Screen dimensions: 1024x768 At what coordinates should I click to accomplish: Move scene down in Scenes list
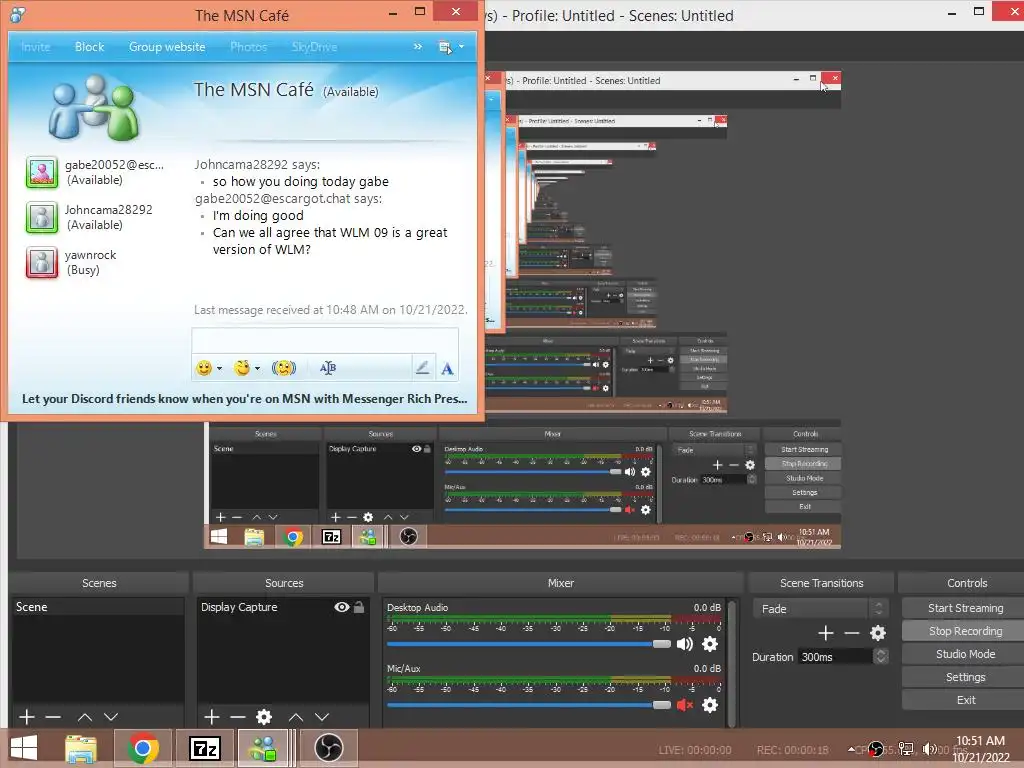click(111, 717)
